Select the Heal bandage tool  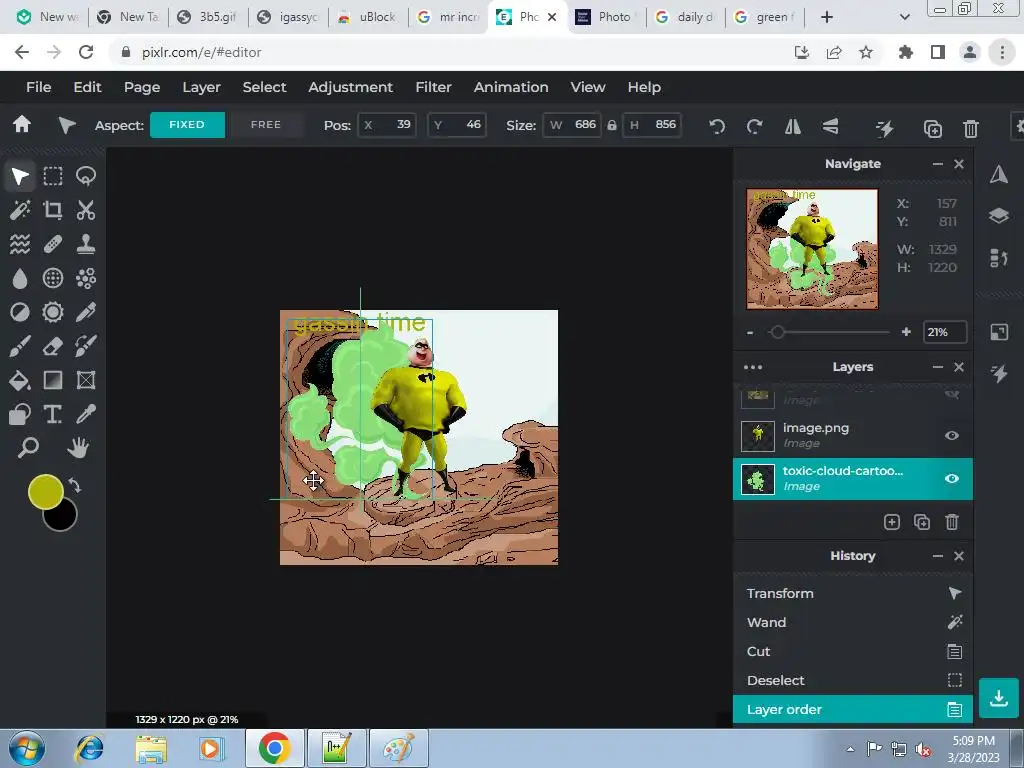[x=53, y=244]
